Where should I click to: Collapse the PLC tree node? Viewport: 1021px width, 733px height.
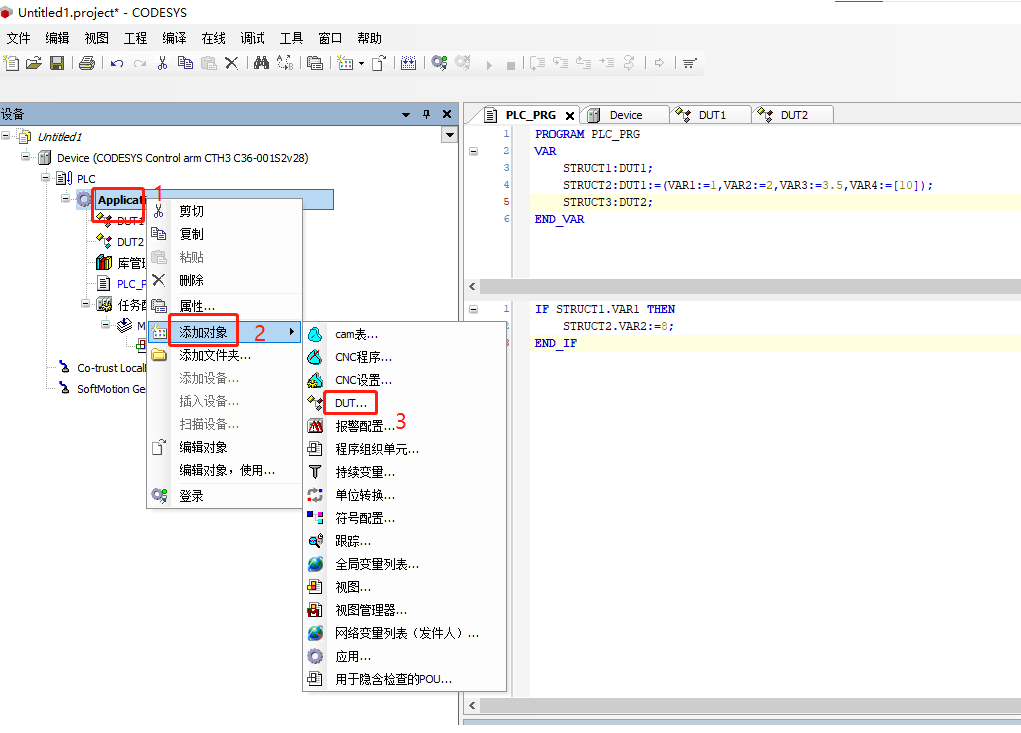46,177
